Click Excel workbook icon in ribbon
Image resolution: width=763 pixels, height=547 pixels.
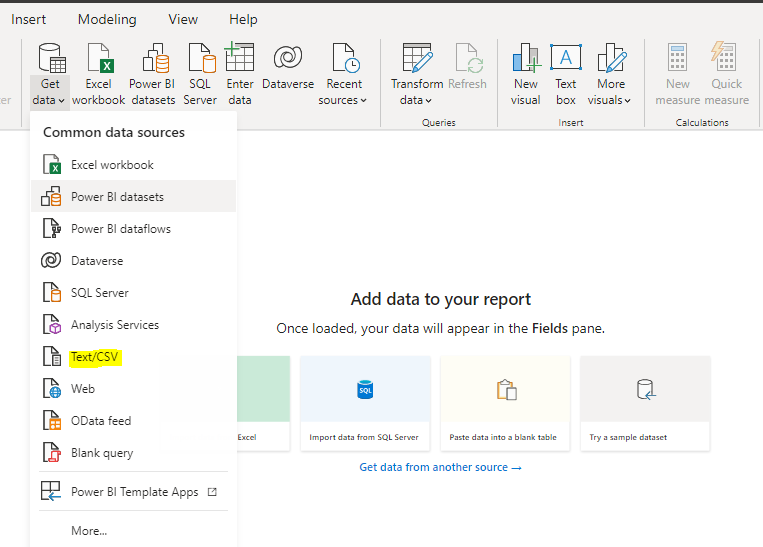99,57
